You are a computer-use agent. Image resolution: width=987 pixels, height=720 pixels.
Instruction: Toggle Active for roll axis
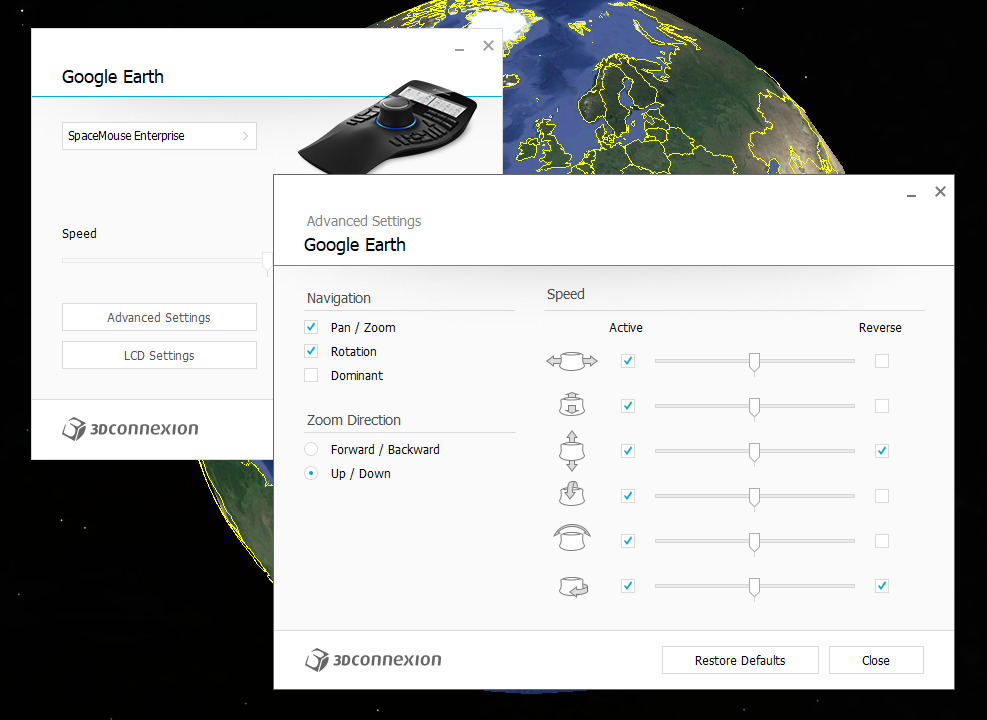pos(628,541)
